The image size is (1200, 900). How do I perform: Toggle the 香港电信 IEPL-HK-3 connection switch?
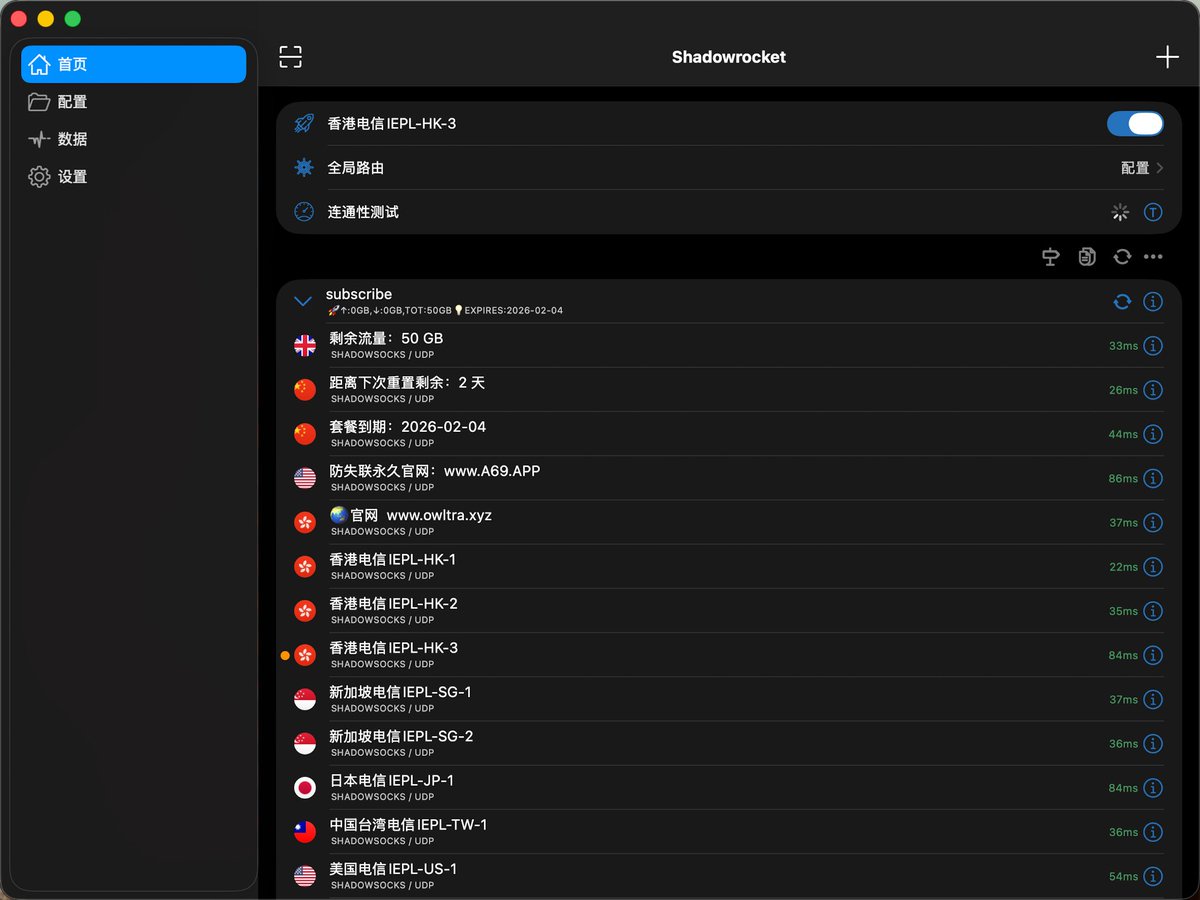pos(1135,124)
